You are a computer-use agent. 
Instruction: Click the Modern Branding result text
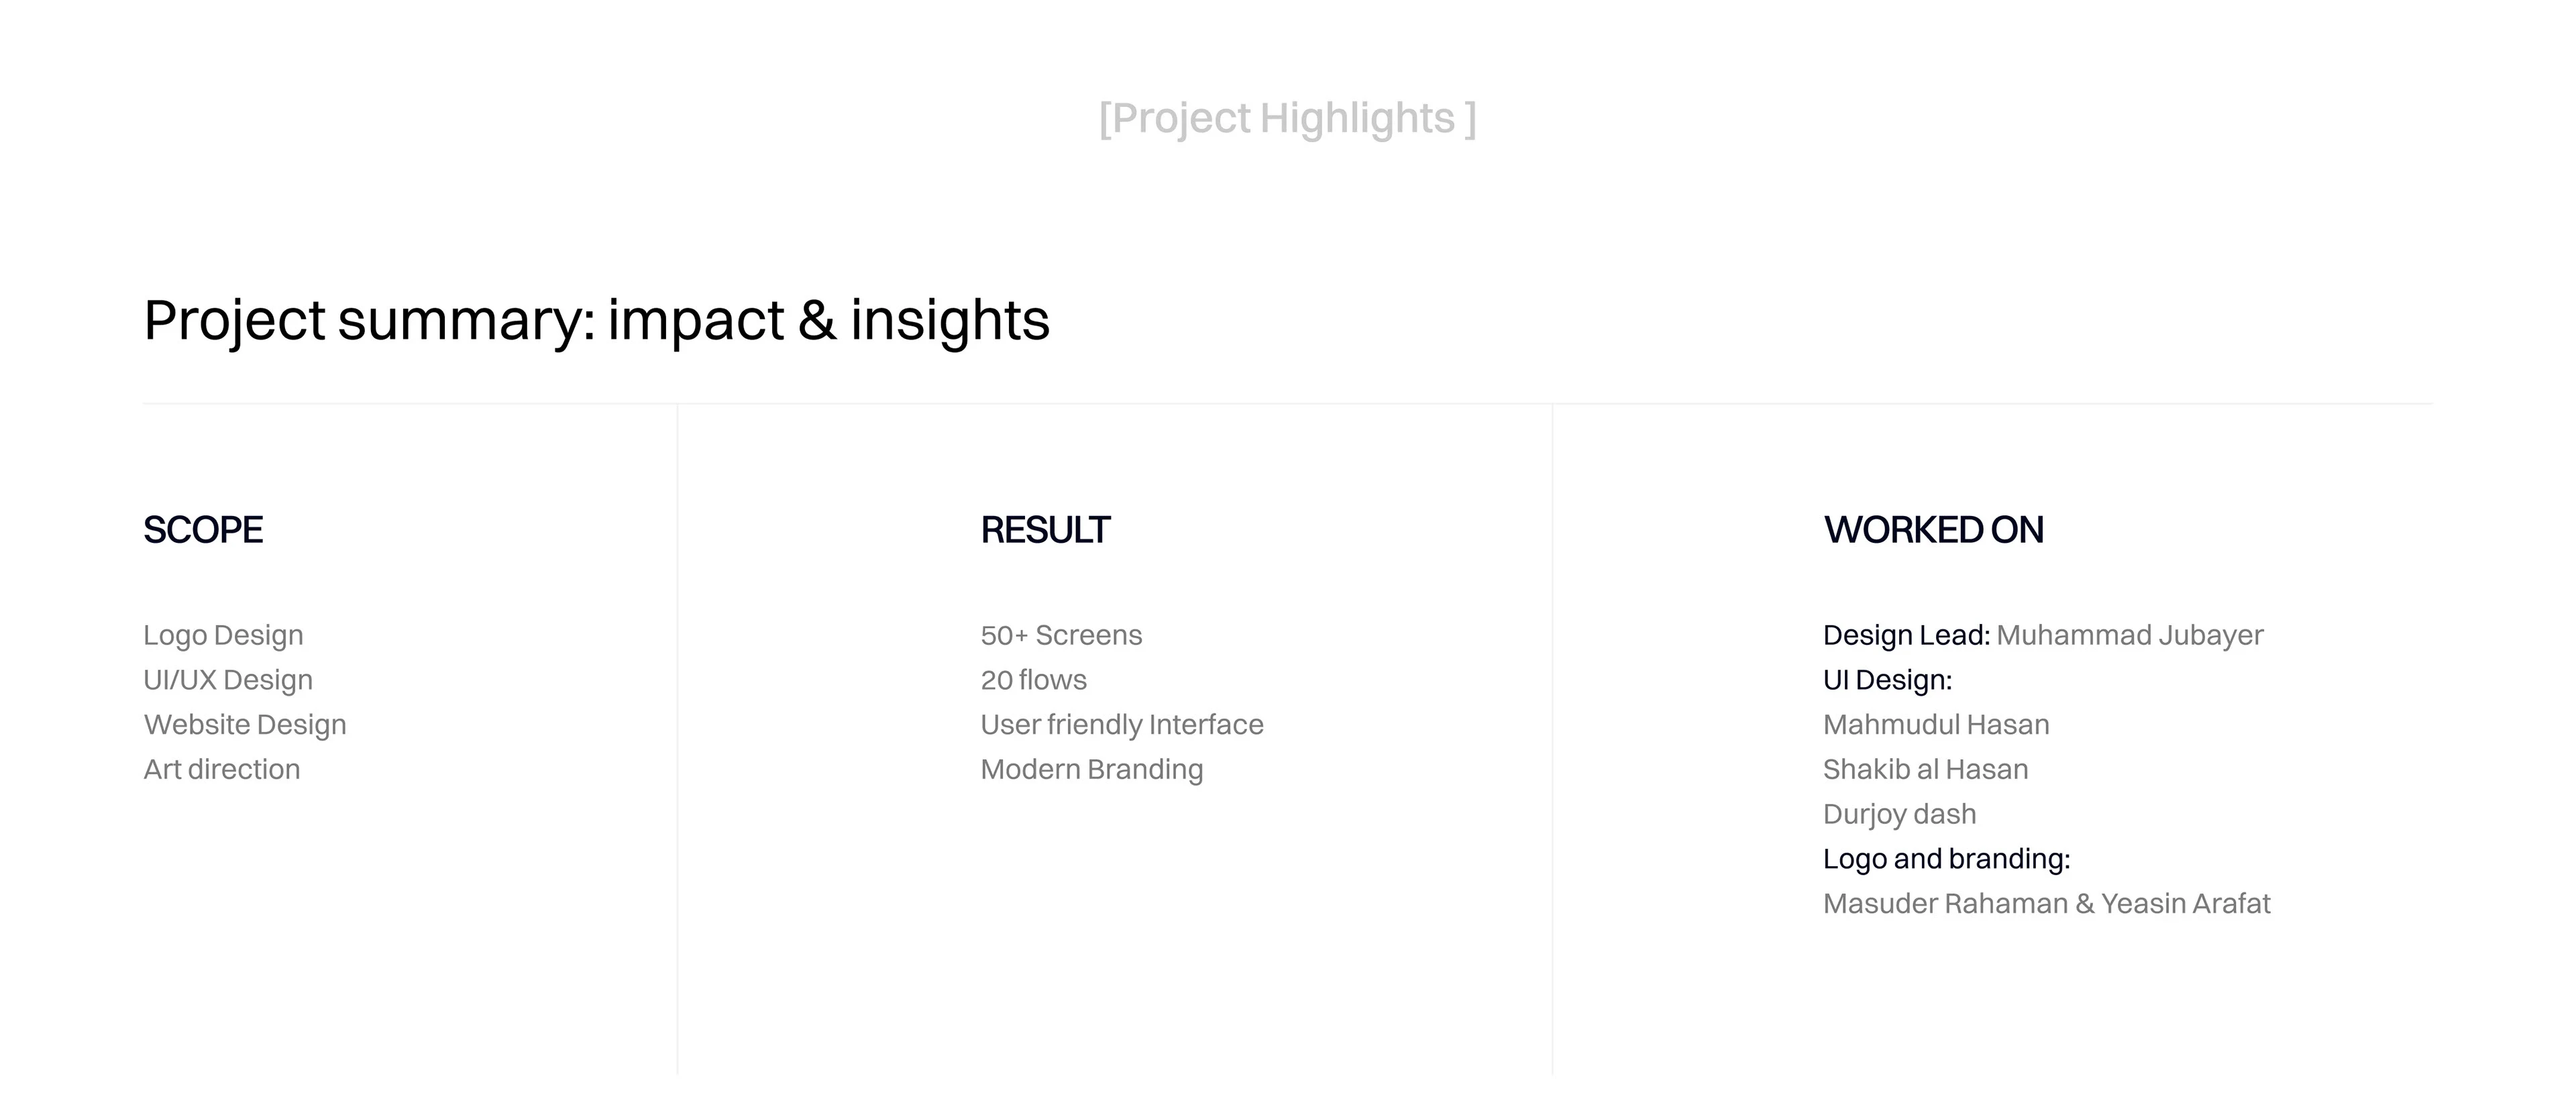tap(1092, 769)
